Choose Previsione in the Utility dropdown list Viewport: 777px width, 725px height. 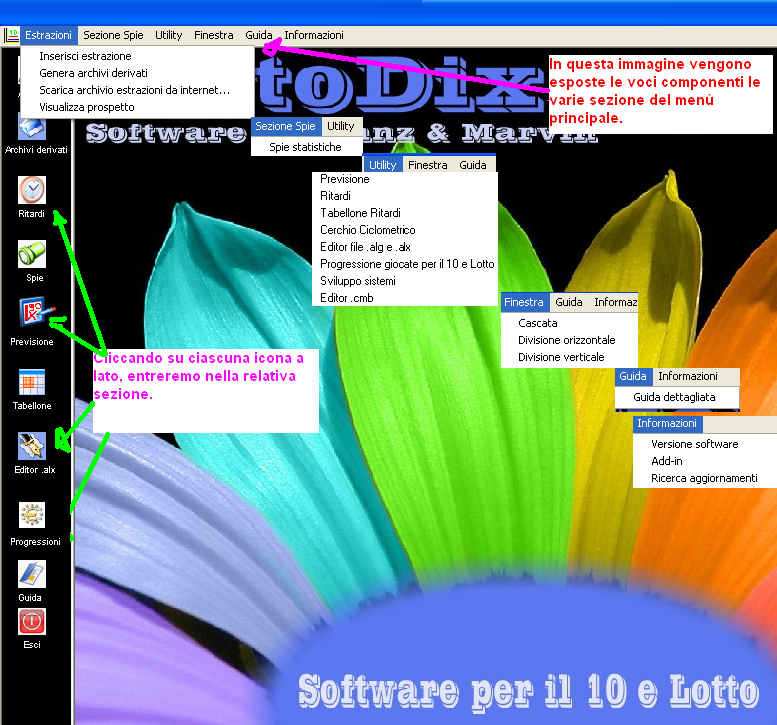(x=345, y=179)
